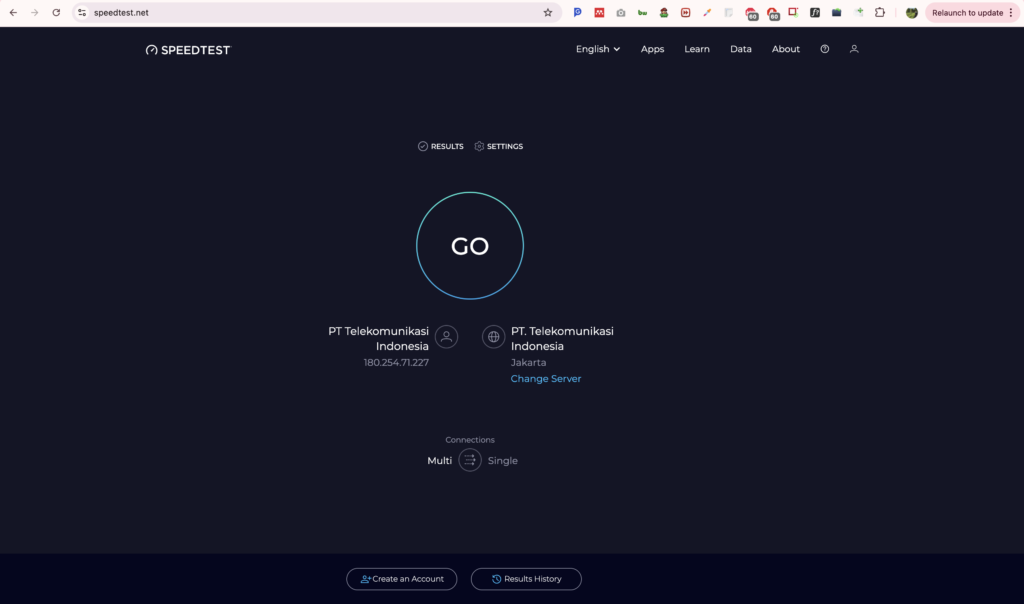
Task: Expand the English language dropdown
Action: [x=598, y=49]
